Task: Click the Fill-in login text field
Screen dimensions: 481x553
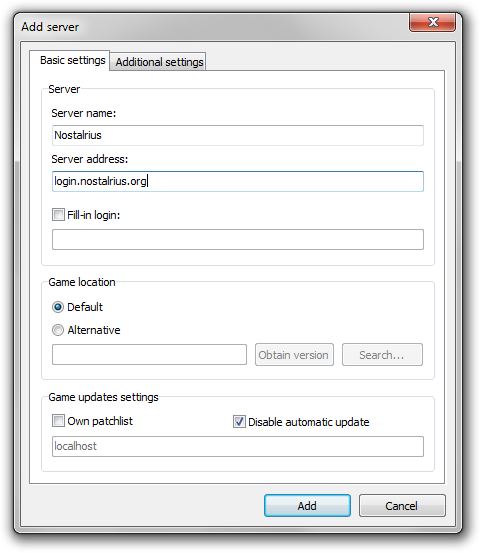Action: 238,239
